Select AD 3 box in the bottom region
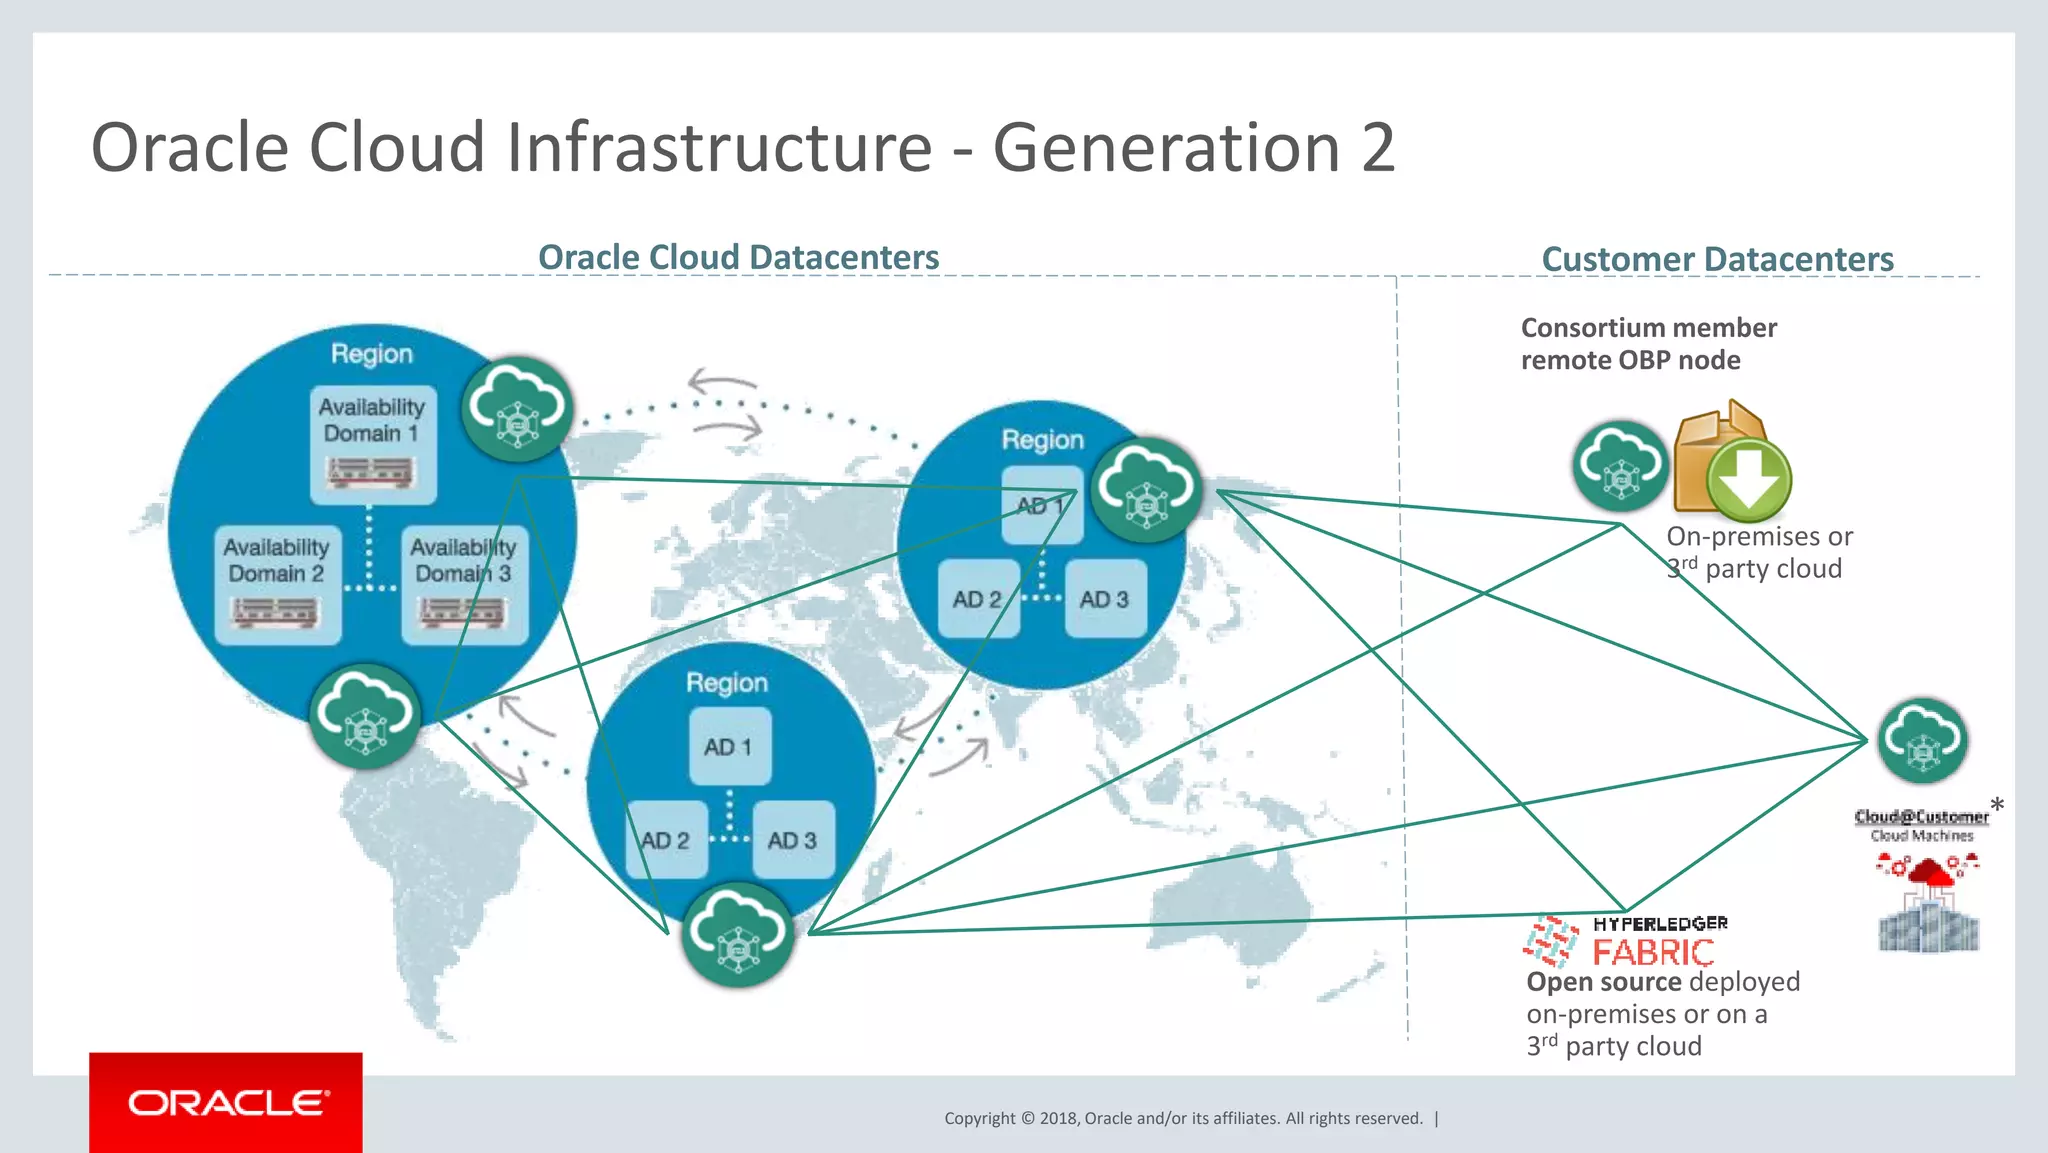The height and width of the screenshot is (1153, 2048). coord(794,840)
